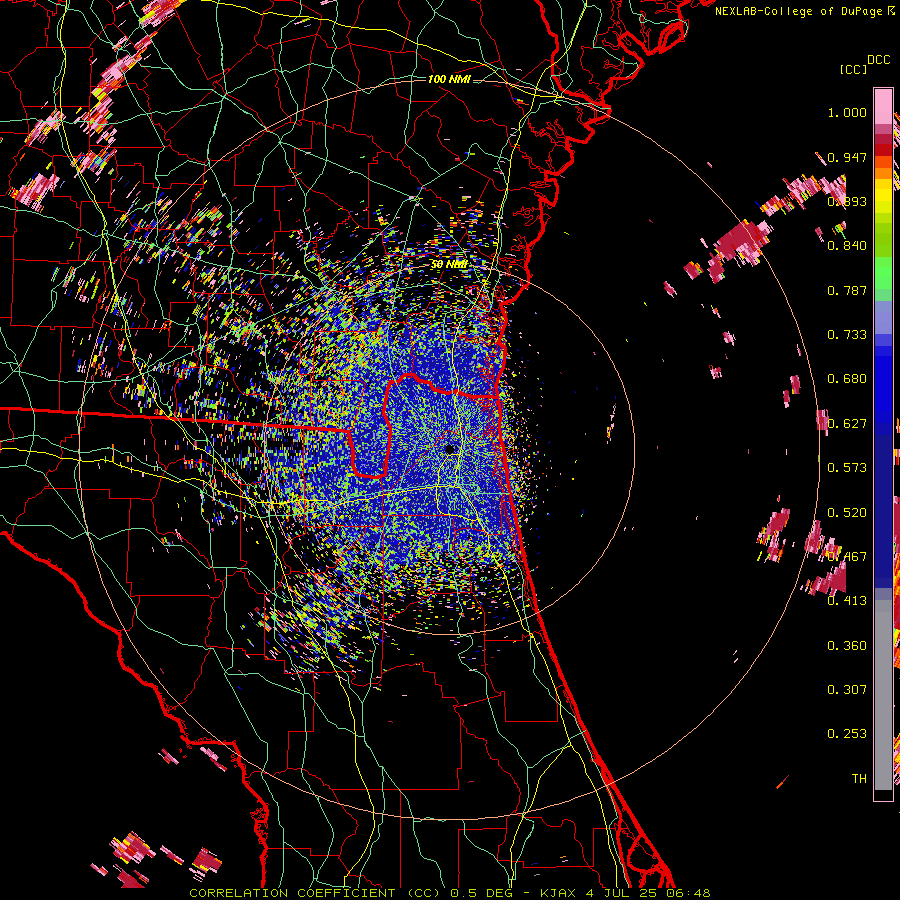Click the 0.840 legend value

tap(847, 246)
